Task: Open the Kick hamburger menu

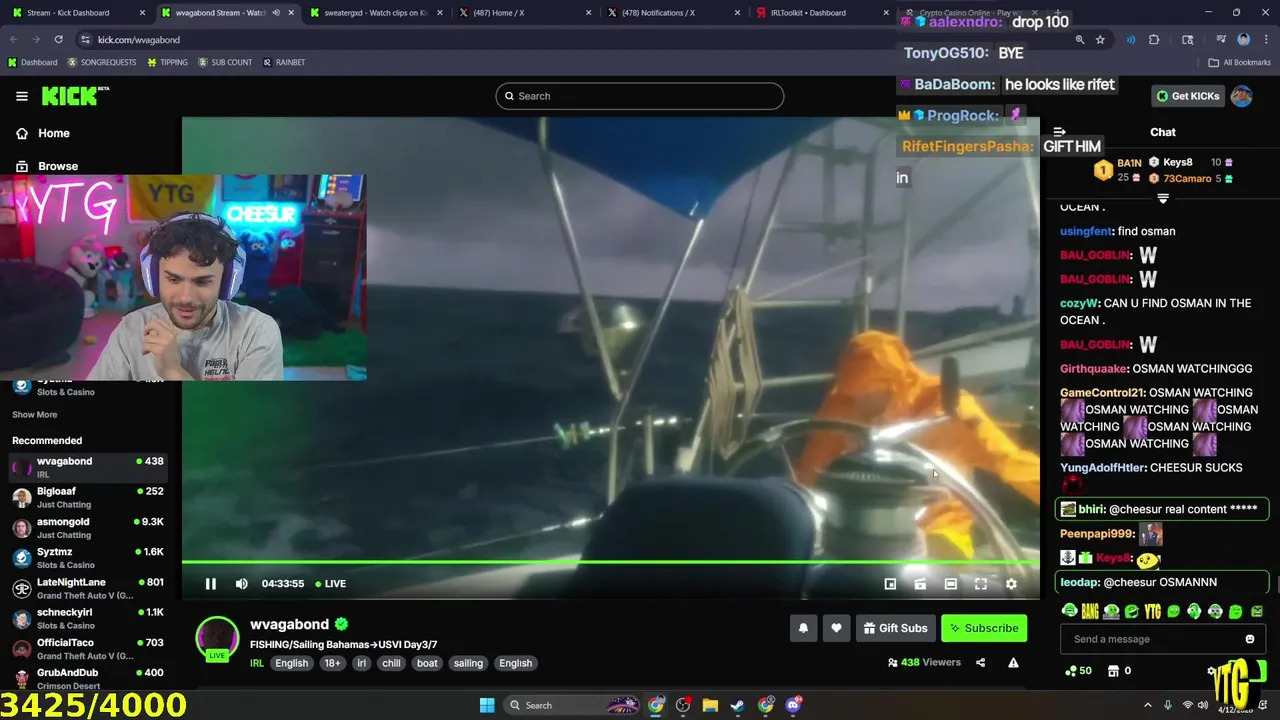Action: 22,96
